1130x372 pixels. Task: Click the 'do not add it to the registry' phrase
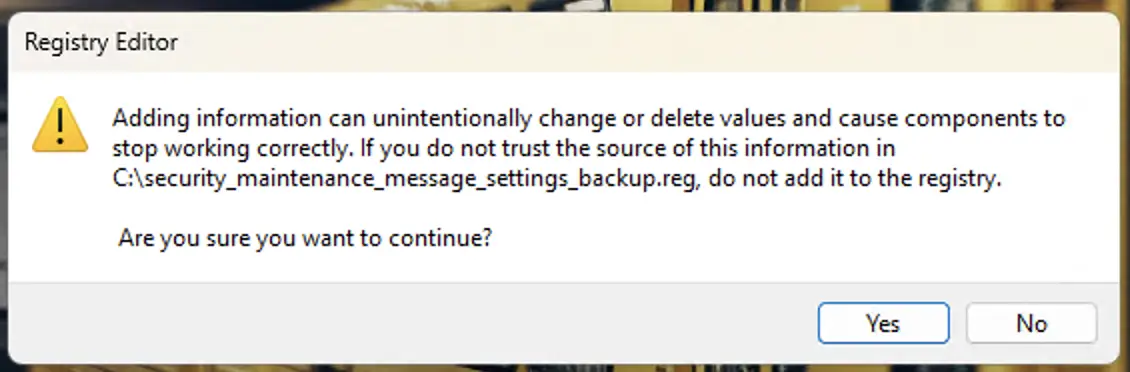[x=854, y=180]
